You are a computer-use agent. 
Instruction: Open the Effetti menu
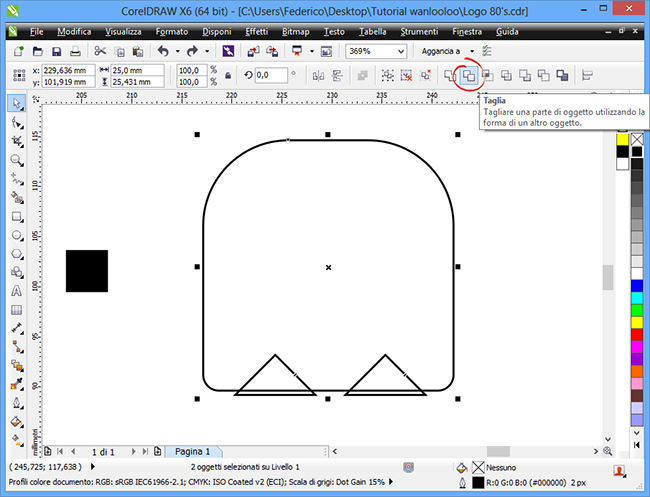257,32
